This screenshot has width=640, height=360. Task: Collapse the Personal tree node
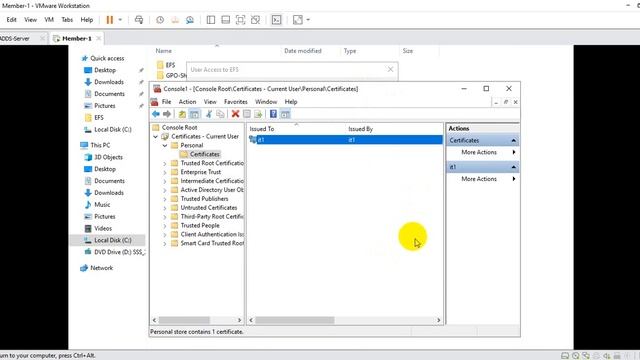(x=165, y=145)
